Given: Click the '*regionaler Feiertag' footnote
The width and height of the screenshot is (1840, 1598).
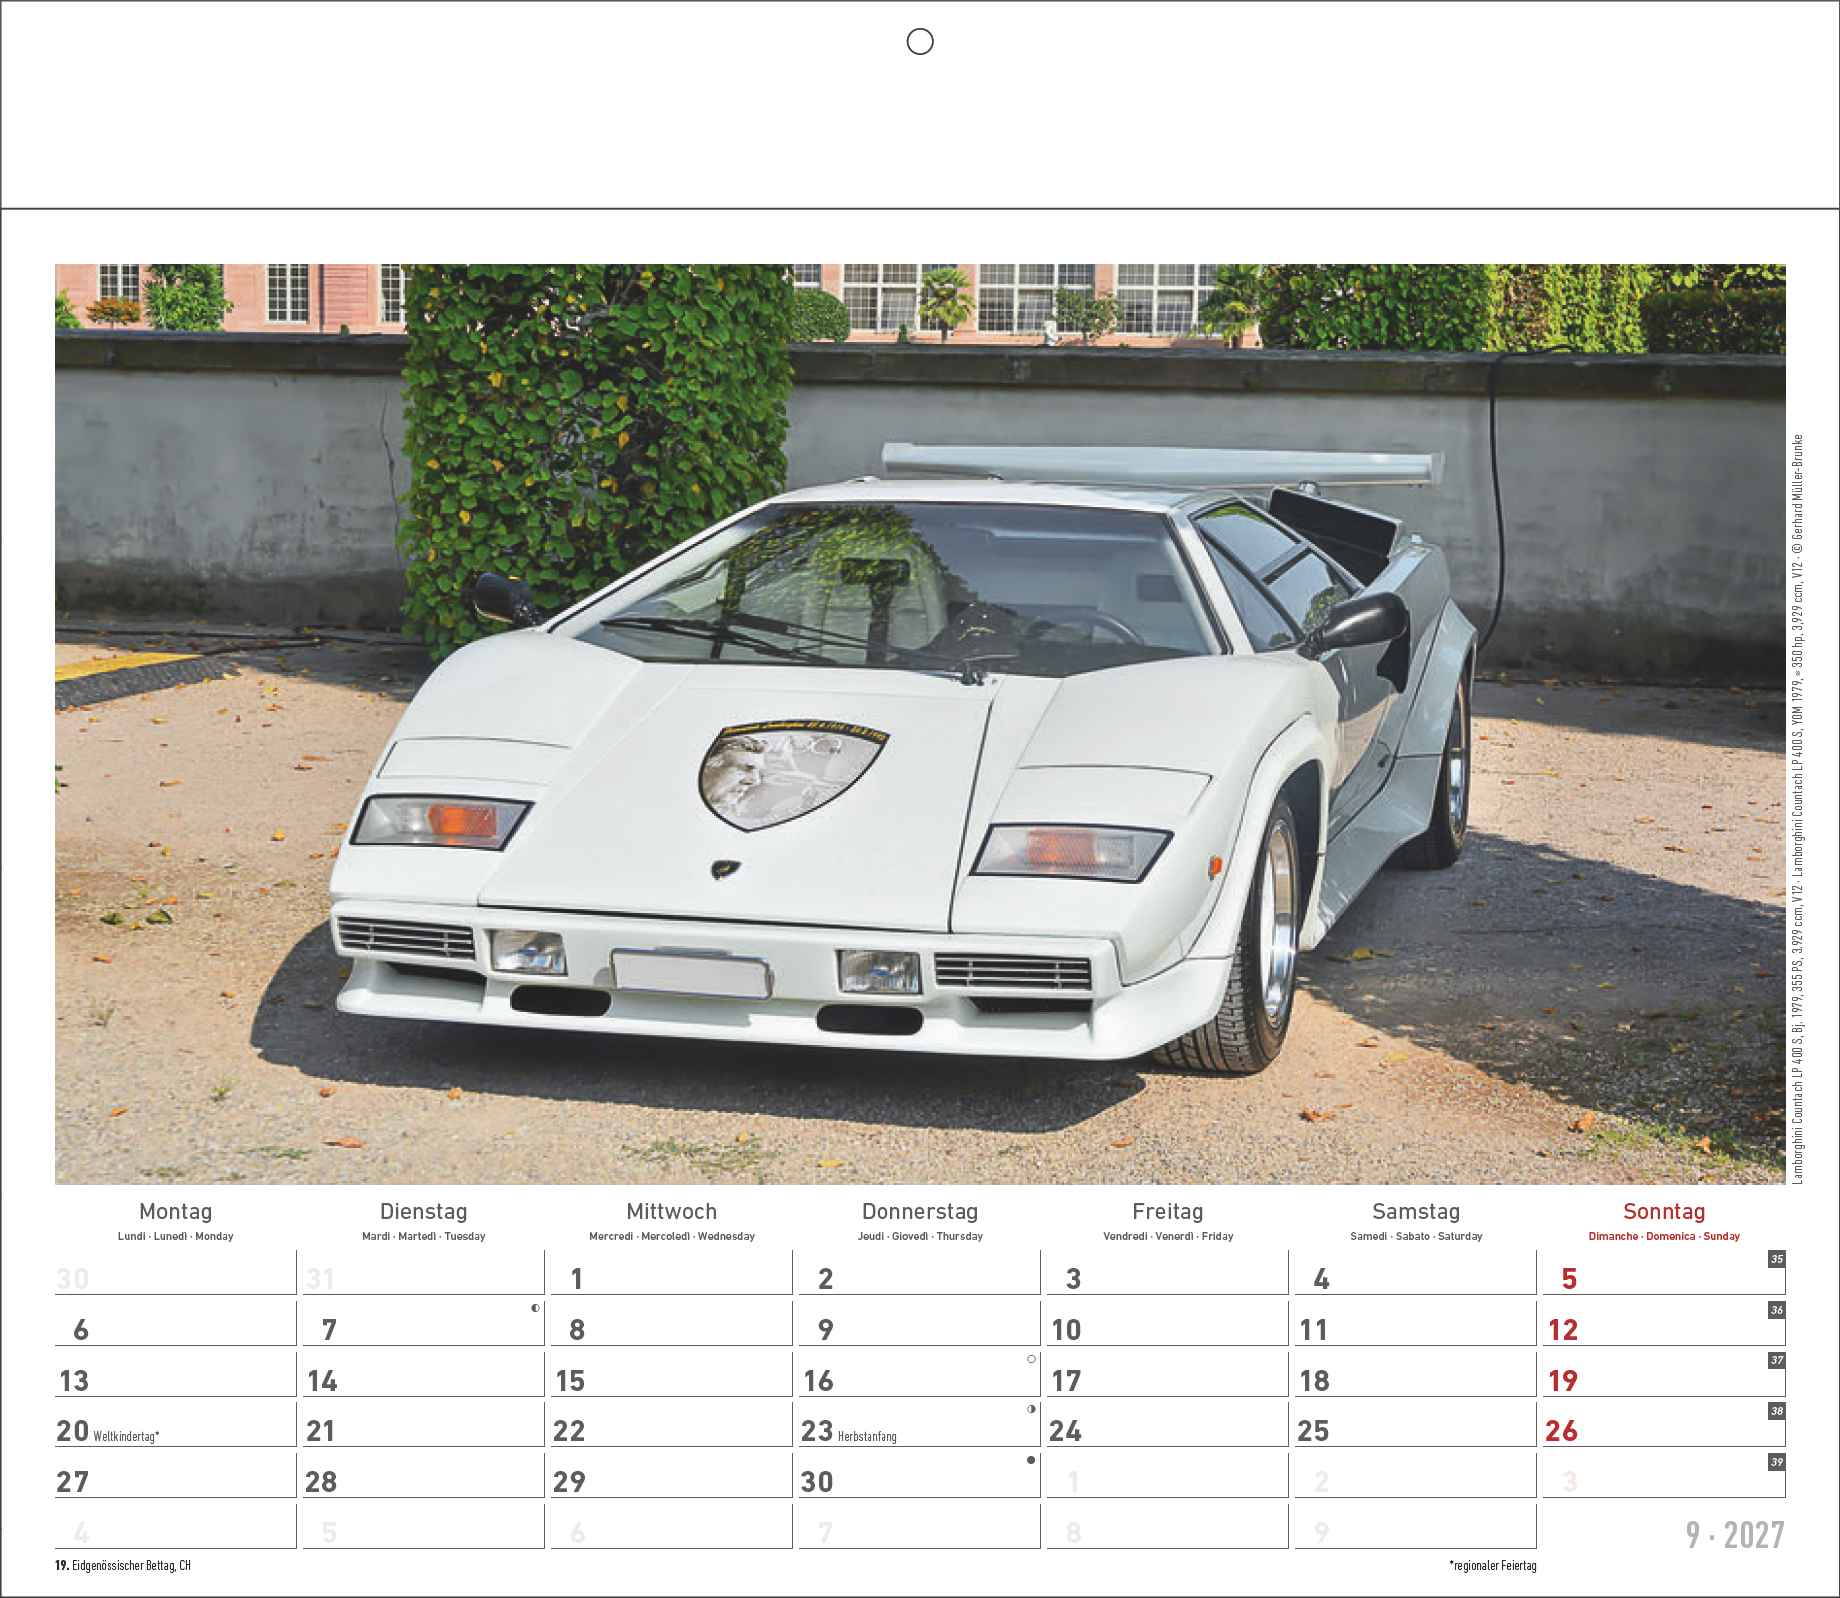Looking at the screenshot, I should pos(1492,1566).
